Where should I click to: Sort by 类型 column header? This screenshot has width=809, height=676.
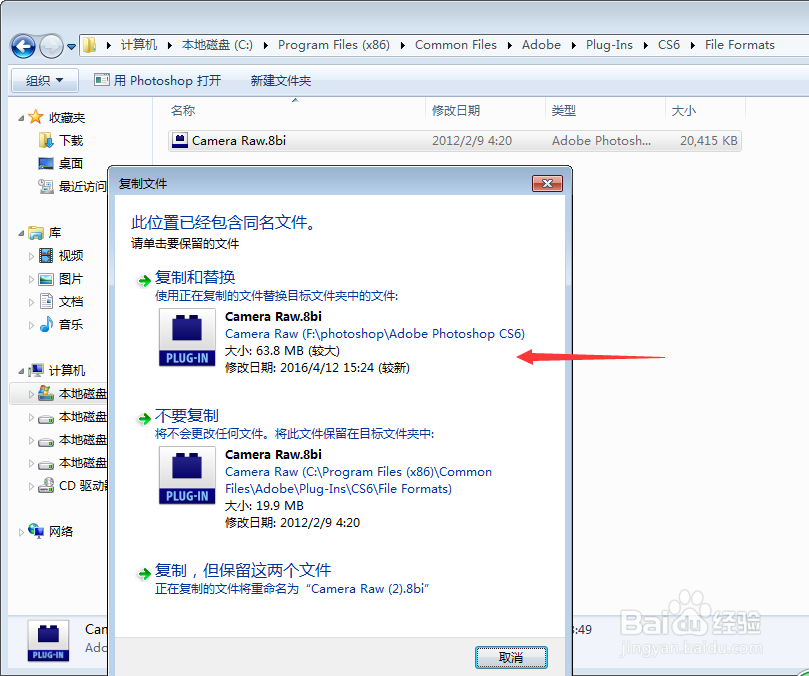(563, 110)
